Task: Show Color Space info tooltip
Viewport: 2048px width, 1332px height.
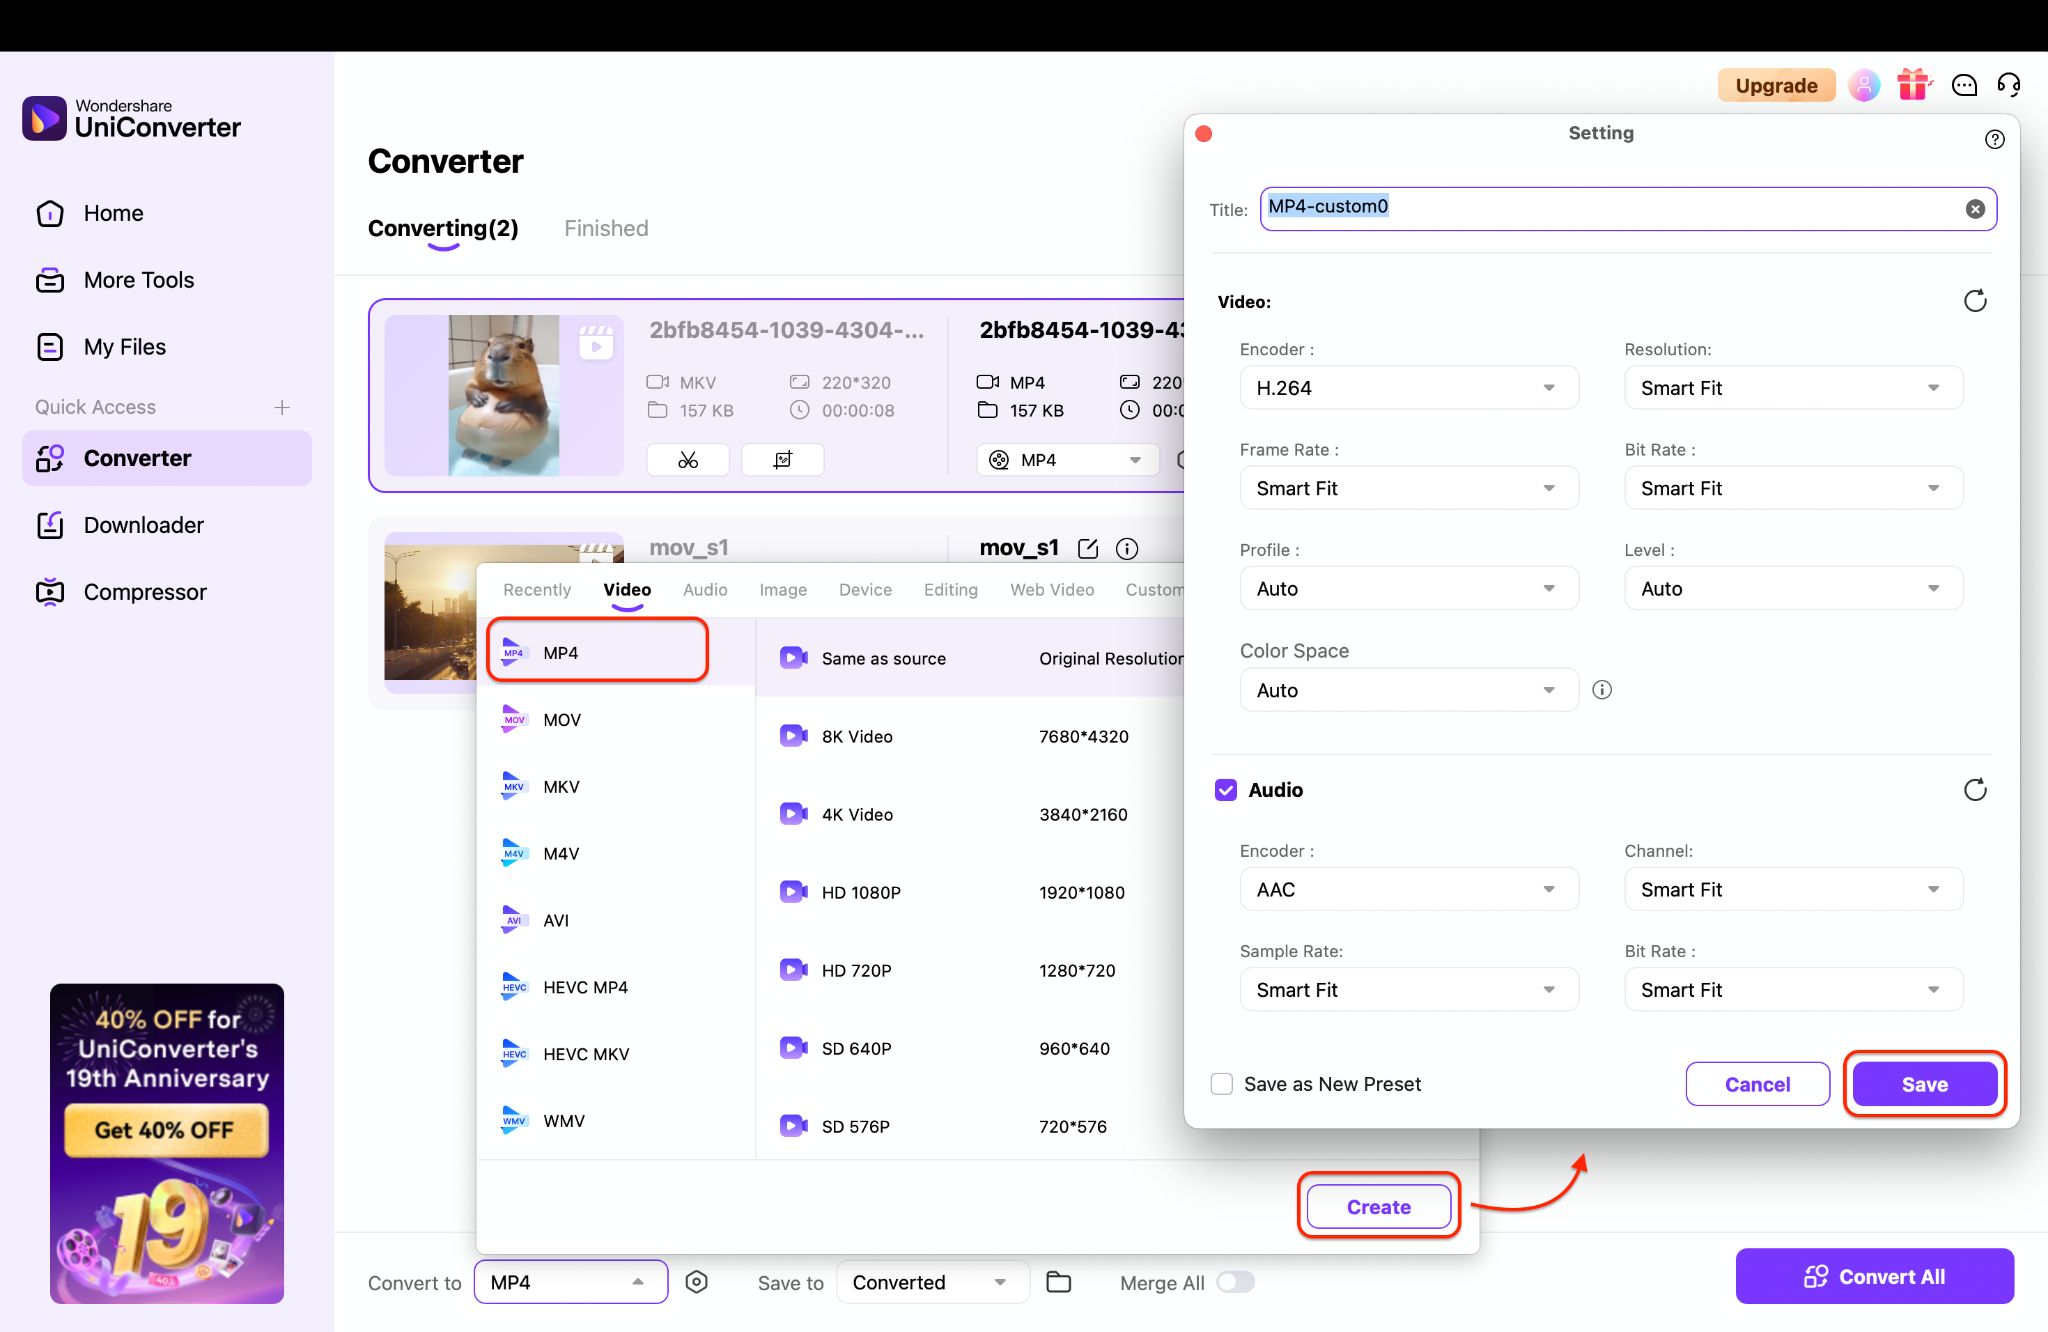Action: click(x=1602, y=690)
